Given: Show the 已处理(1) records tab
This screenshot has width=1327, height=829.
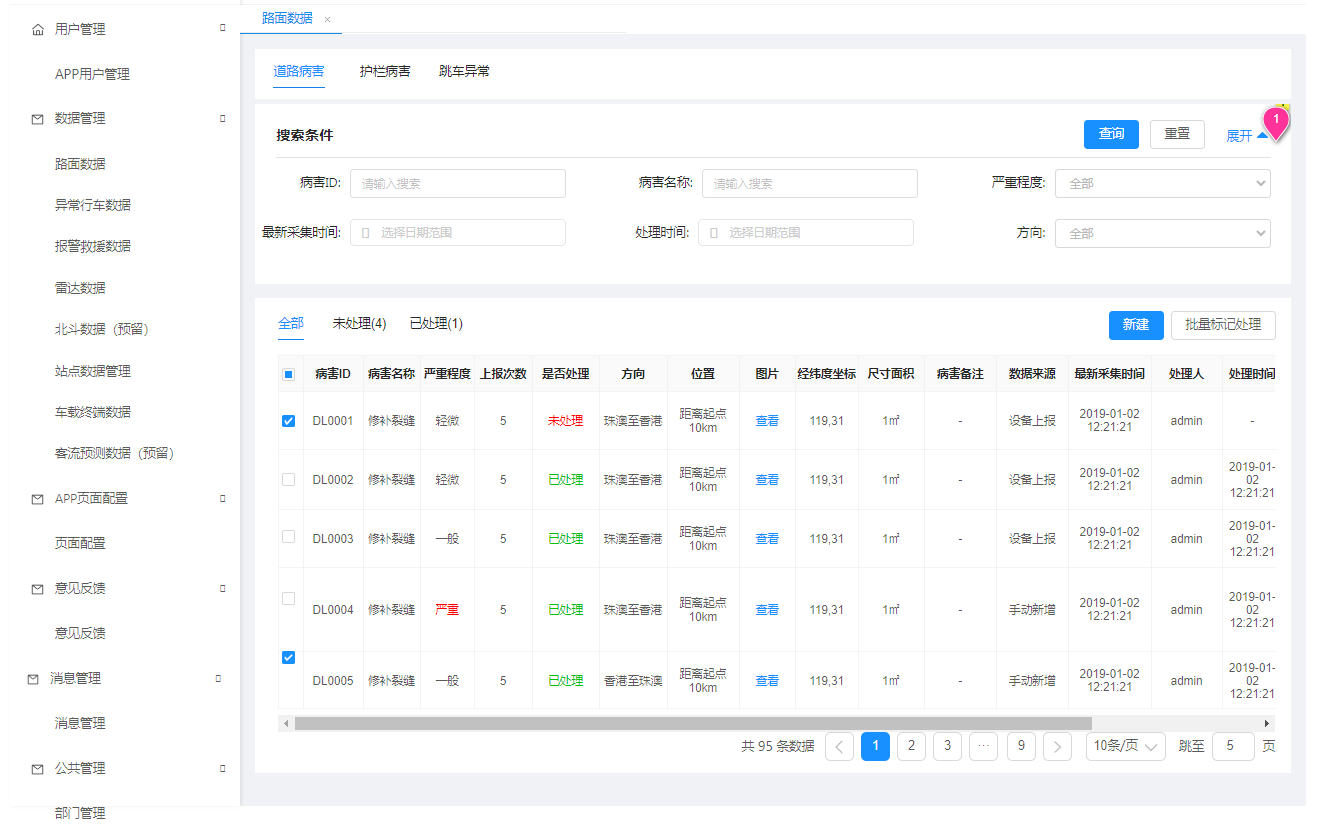Looking at the screenshot, I should click(436, 324).
